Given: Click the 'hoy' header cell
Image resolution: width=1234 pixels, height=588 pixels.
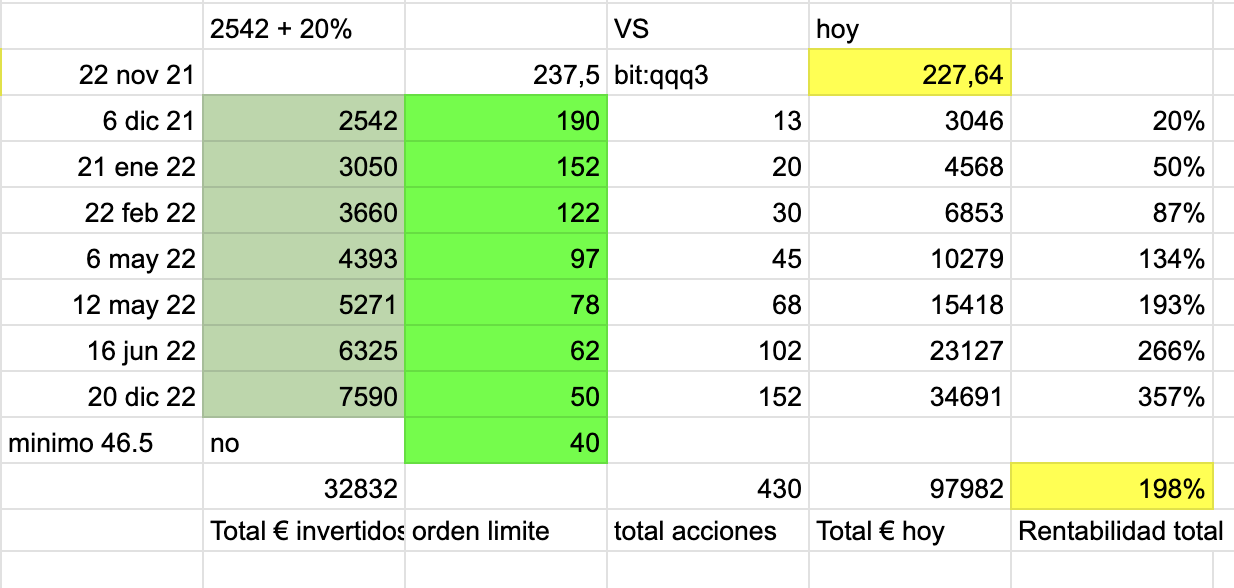Looking at the screenshot, I should tap(910, 27).
